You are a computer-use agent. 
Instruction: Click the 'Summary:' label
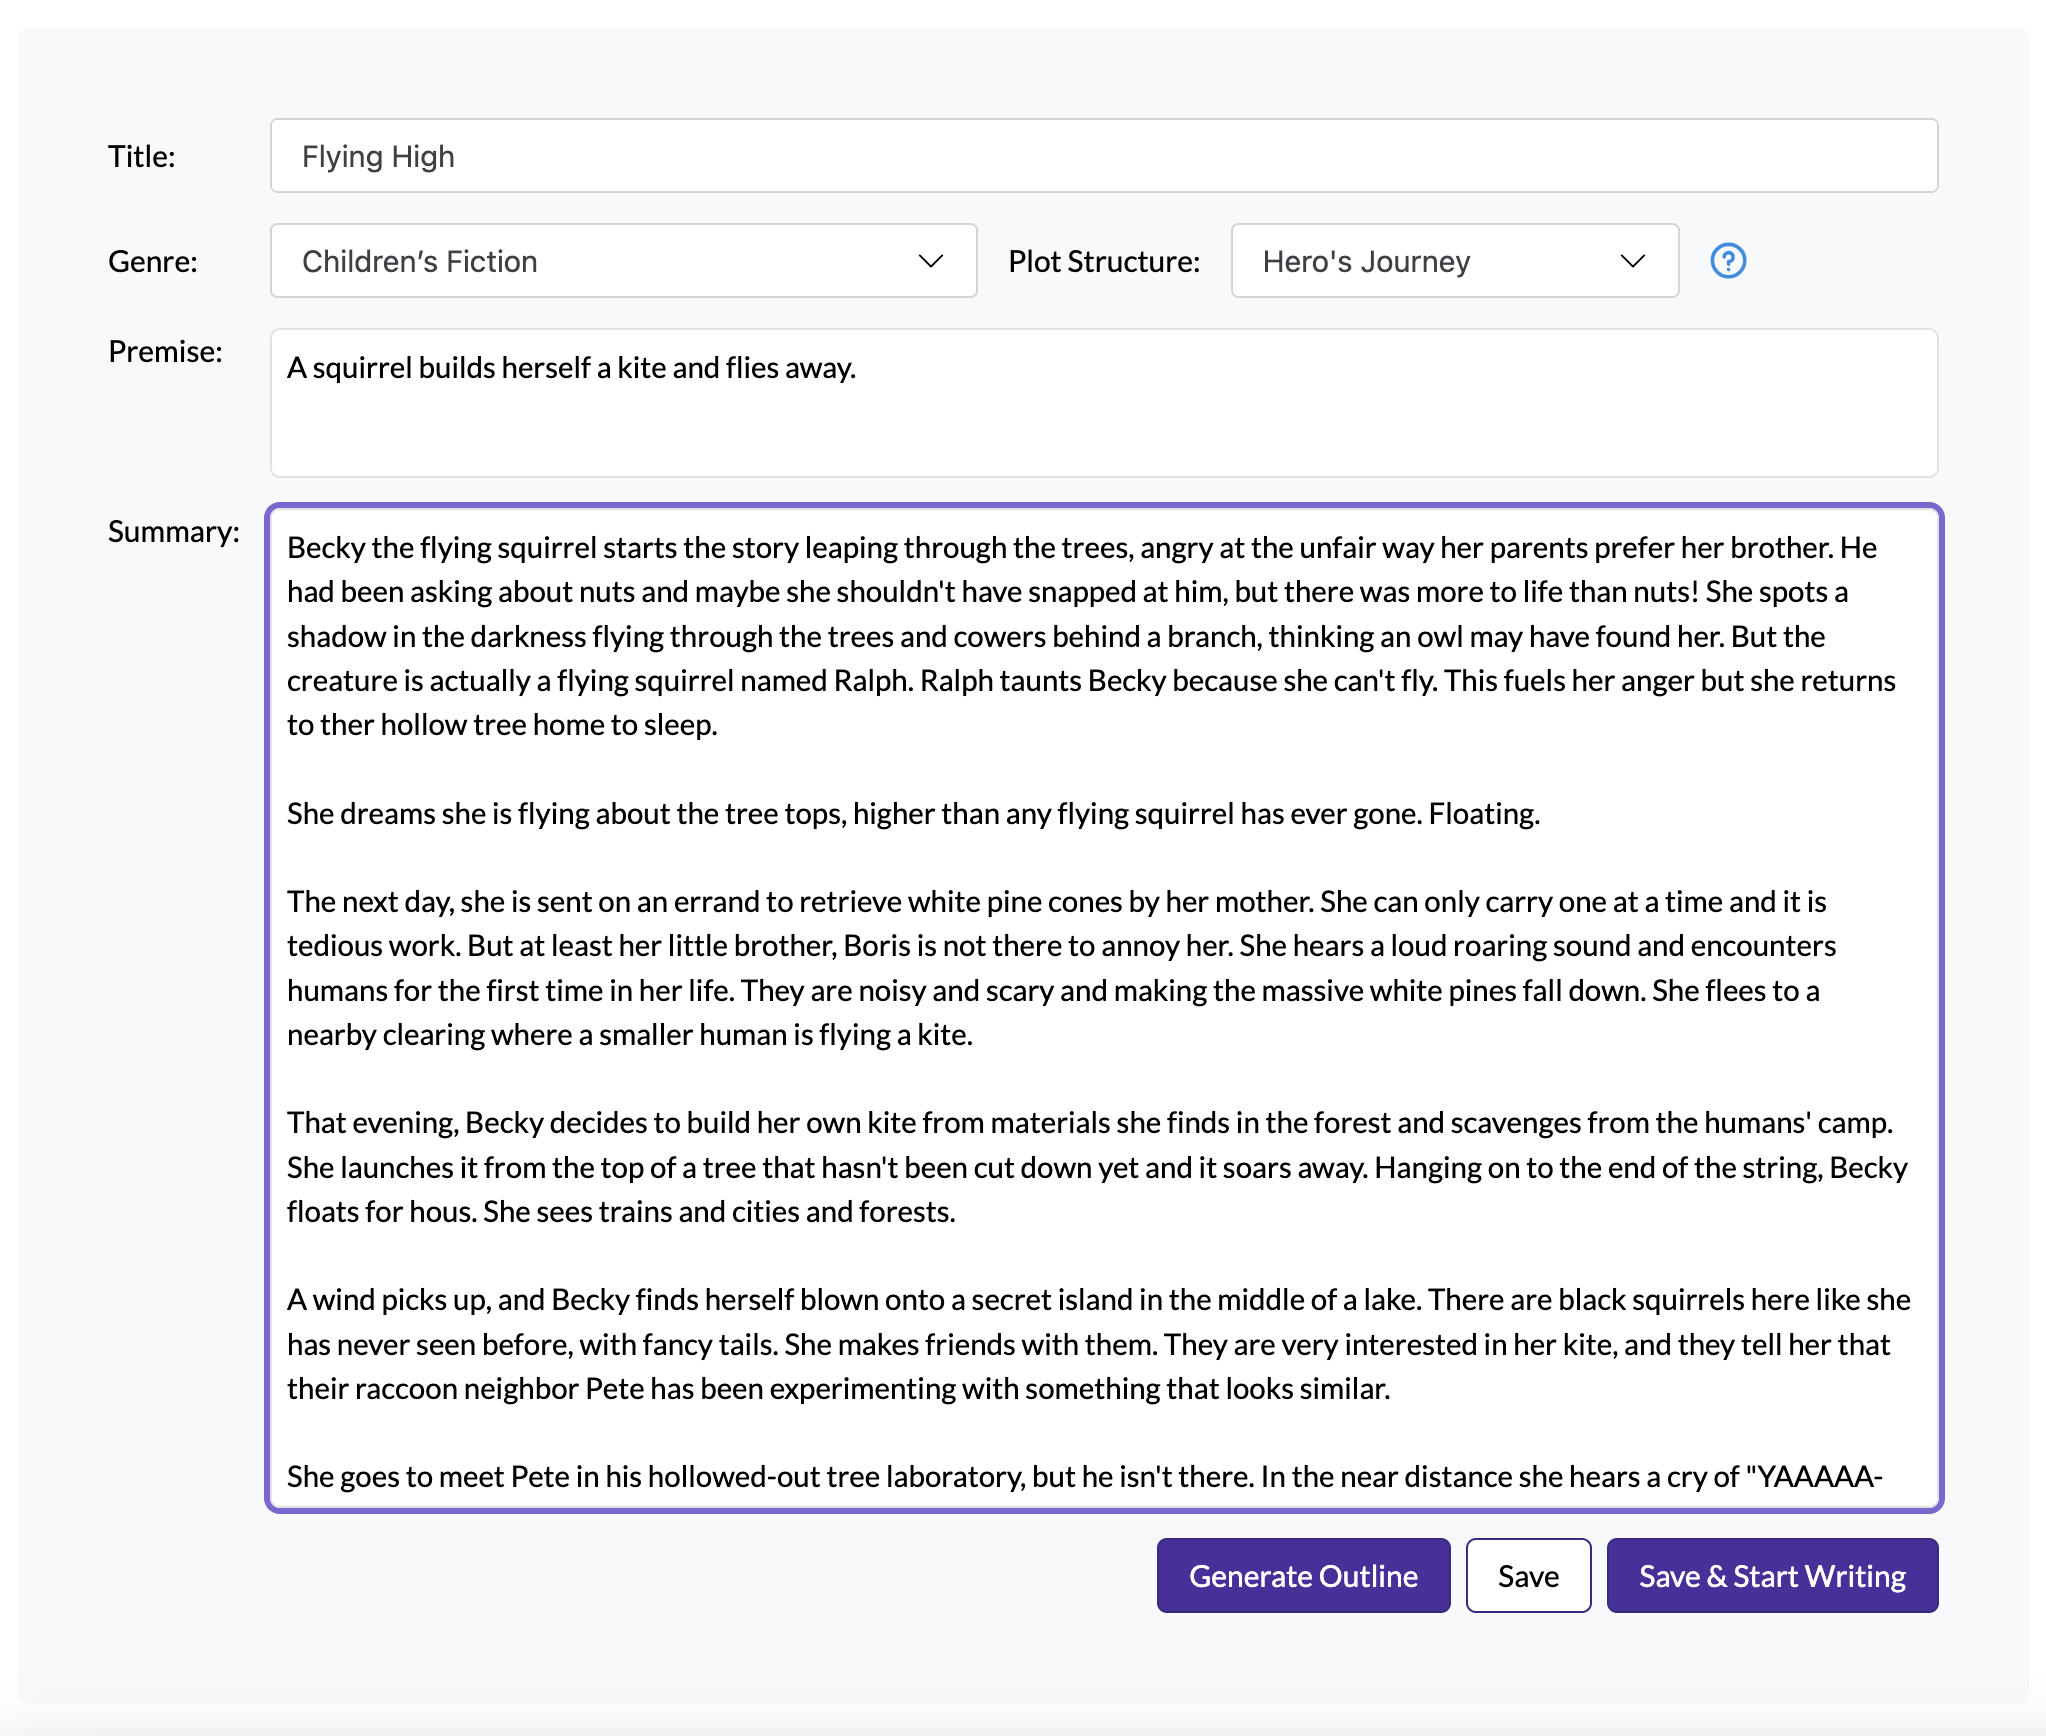click(174, 532)
